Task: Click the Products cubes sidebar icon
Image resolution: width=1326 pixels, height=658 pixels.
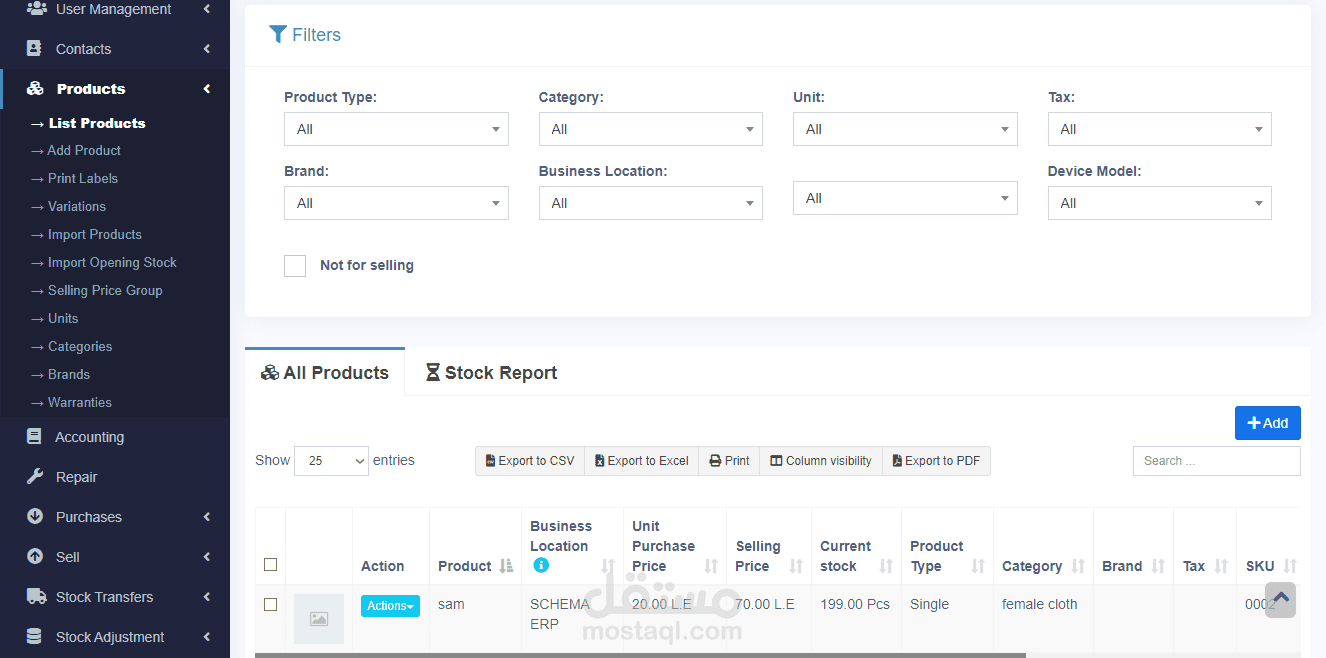Action: tap(35, 89)
